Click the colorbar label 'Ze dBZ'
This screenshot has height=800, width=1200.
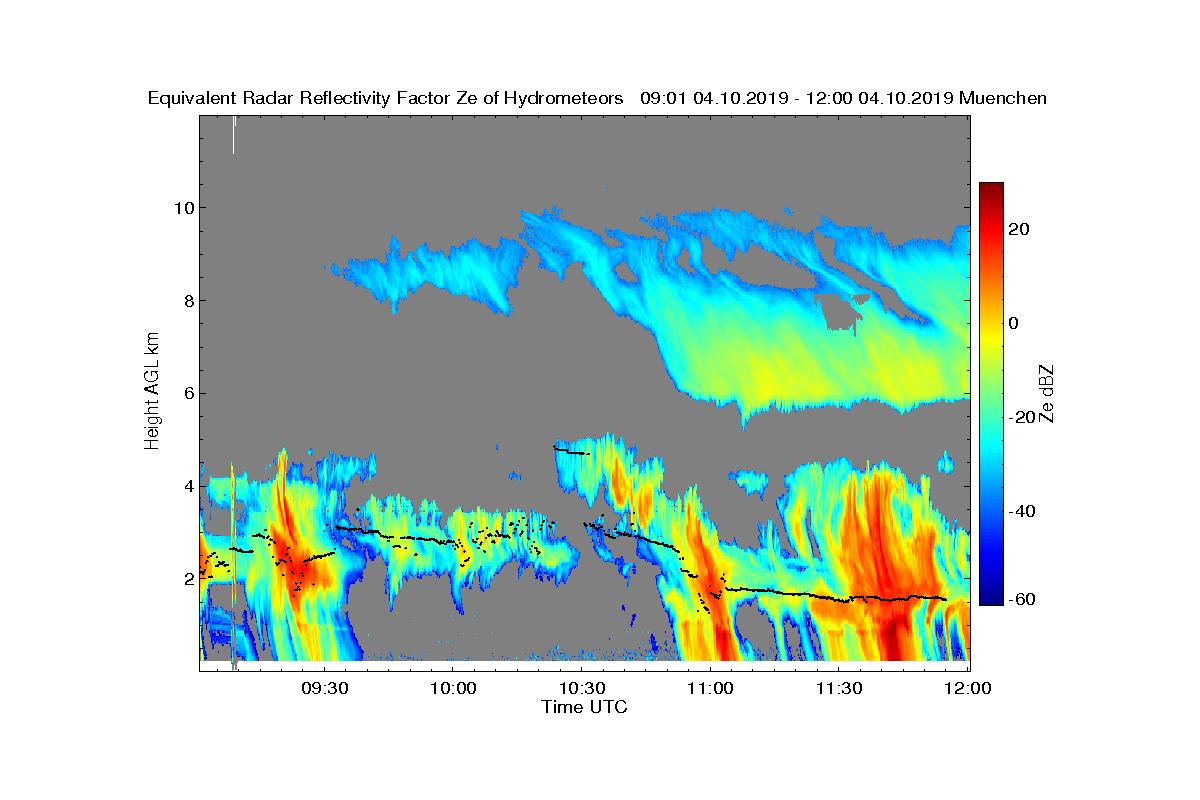pyautogui.click(x=1048, y=393)
